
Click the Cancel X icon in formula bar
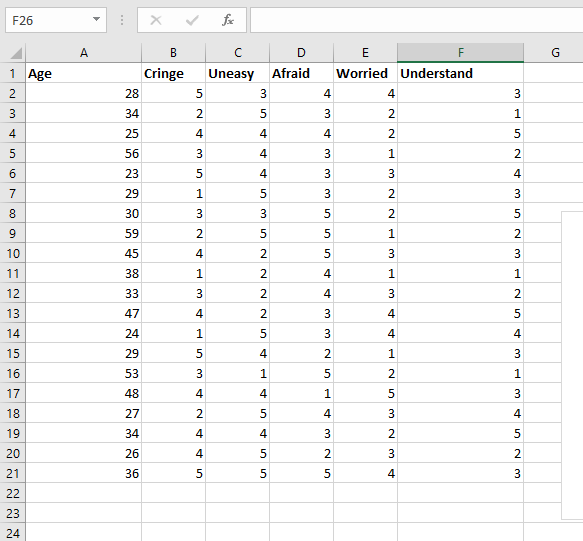(156, 20)
